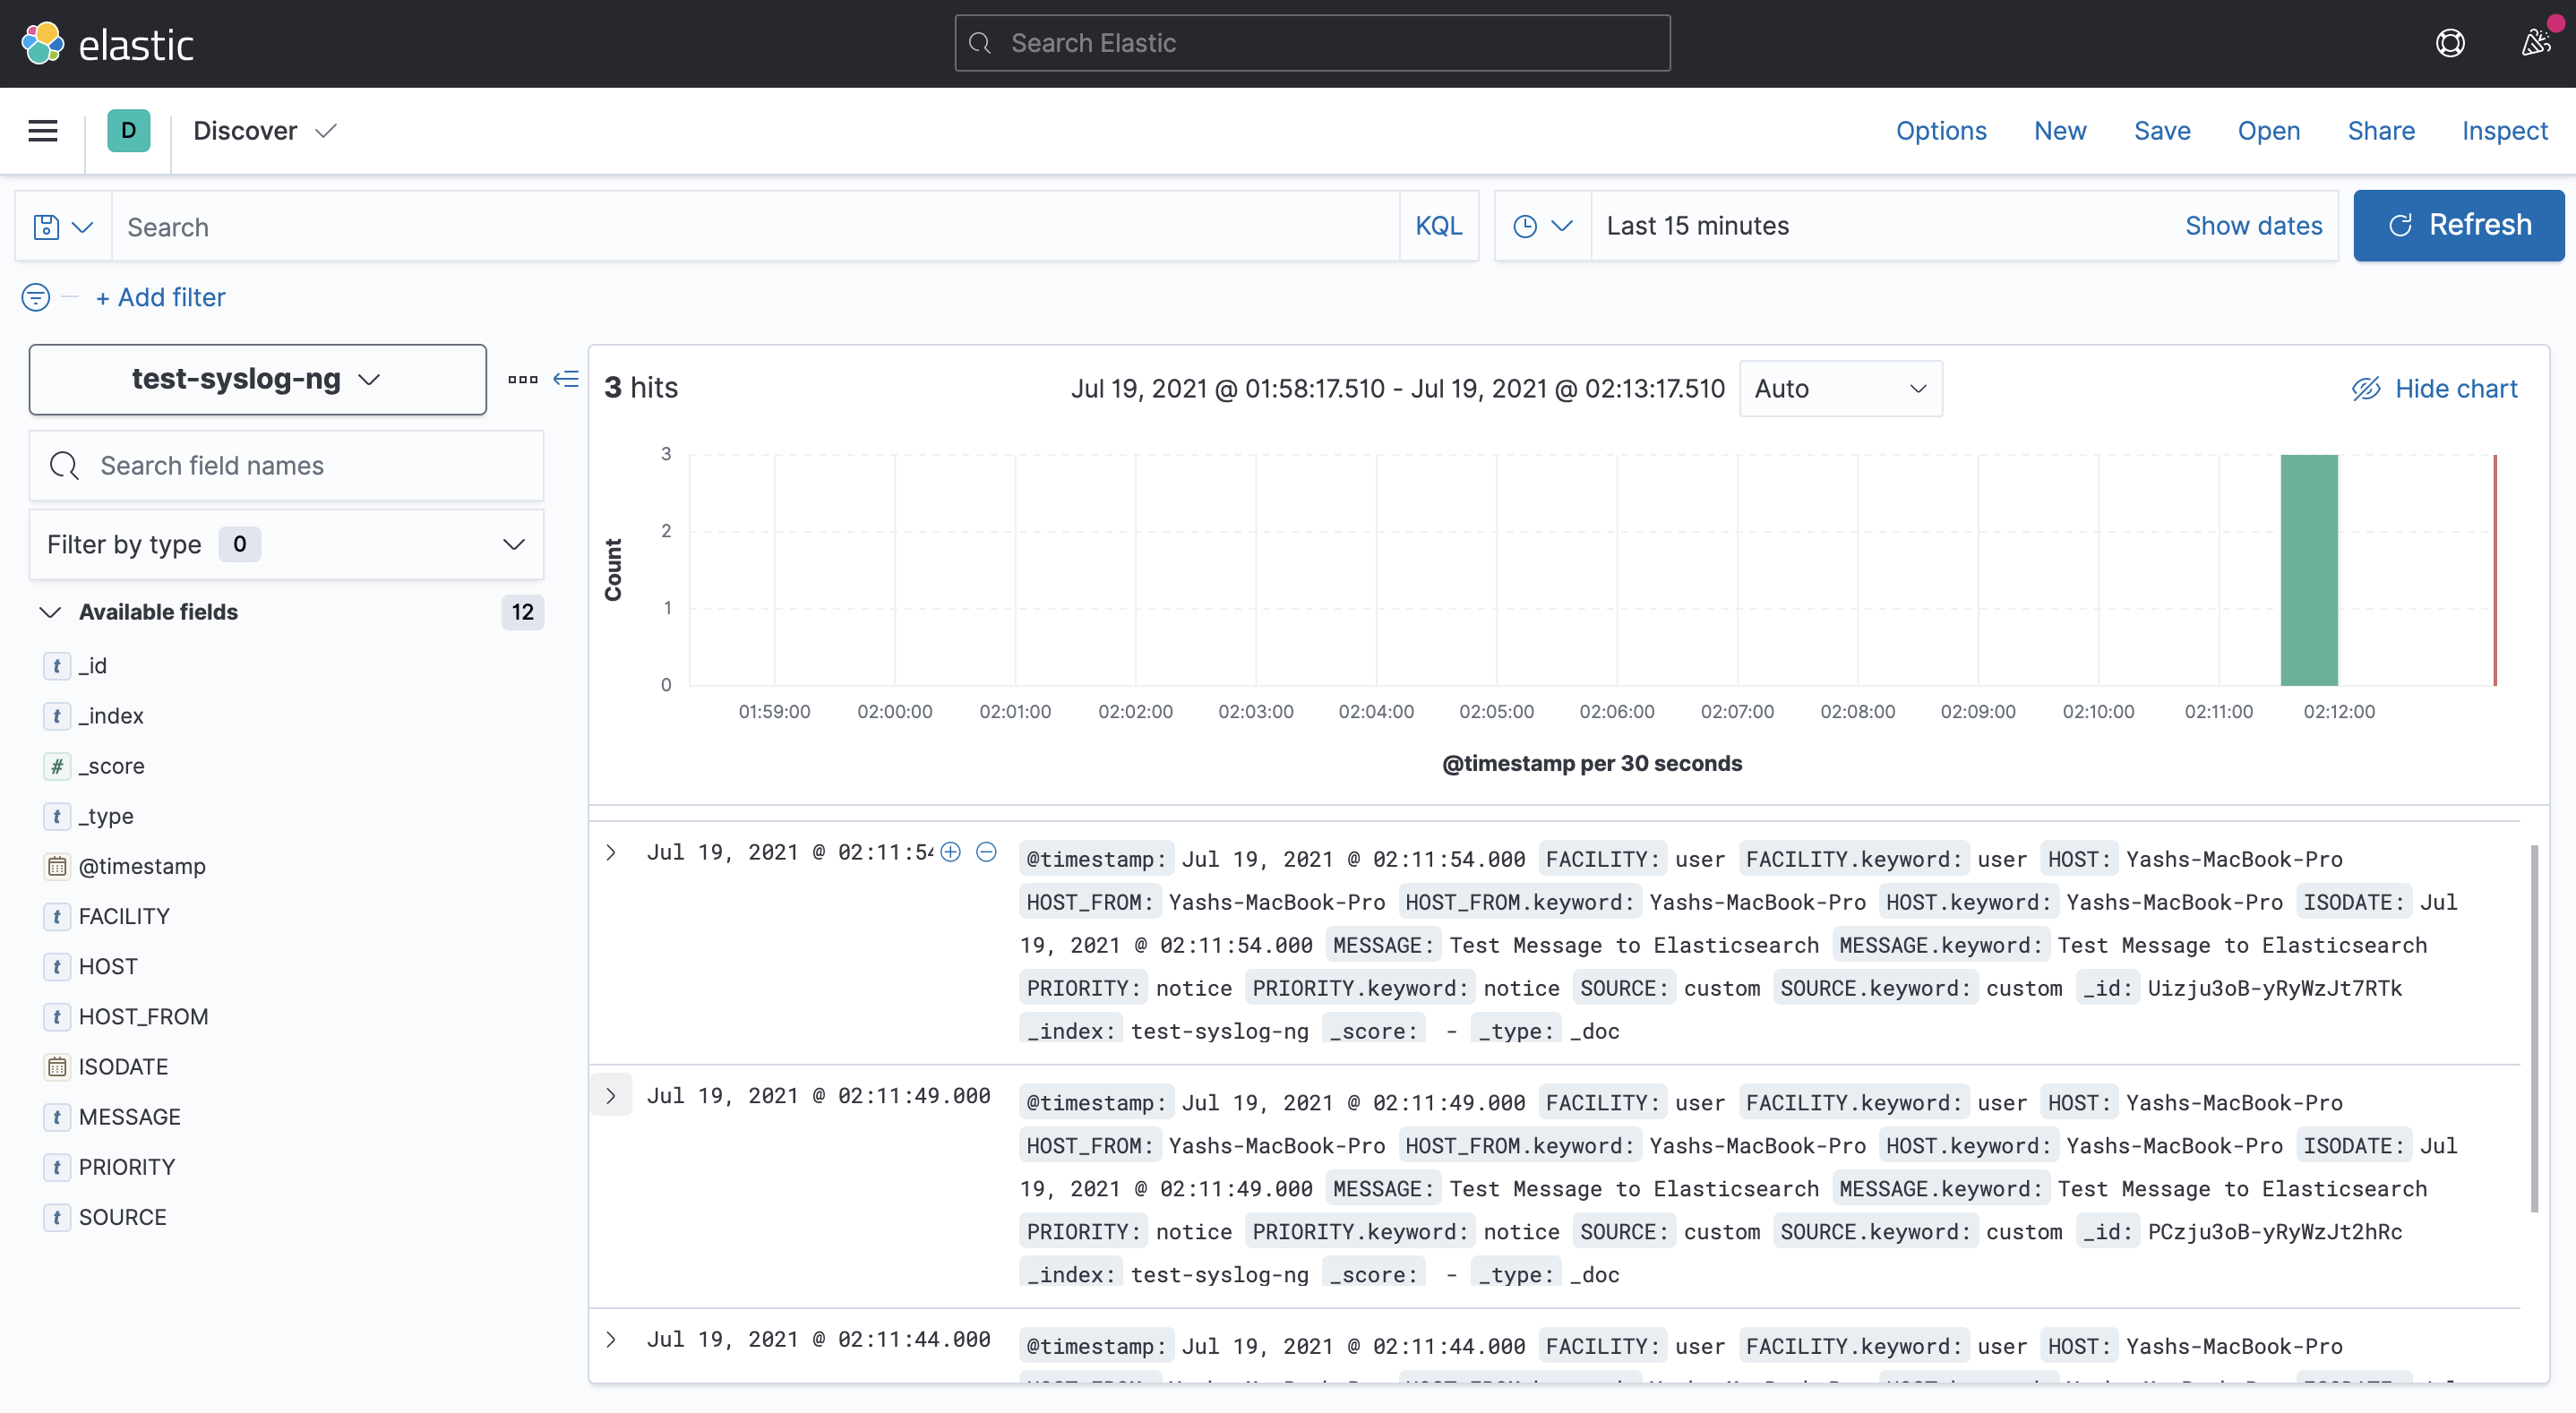The image size is (2576, 1413).
Task: Click the Search field names input
Action: click(285, 465)
